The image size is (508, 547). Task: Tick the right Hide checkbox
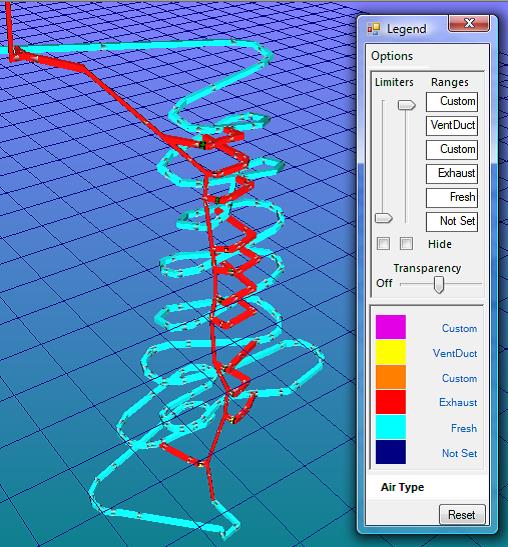(406, 243)
